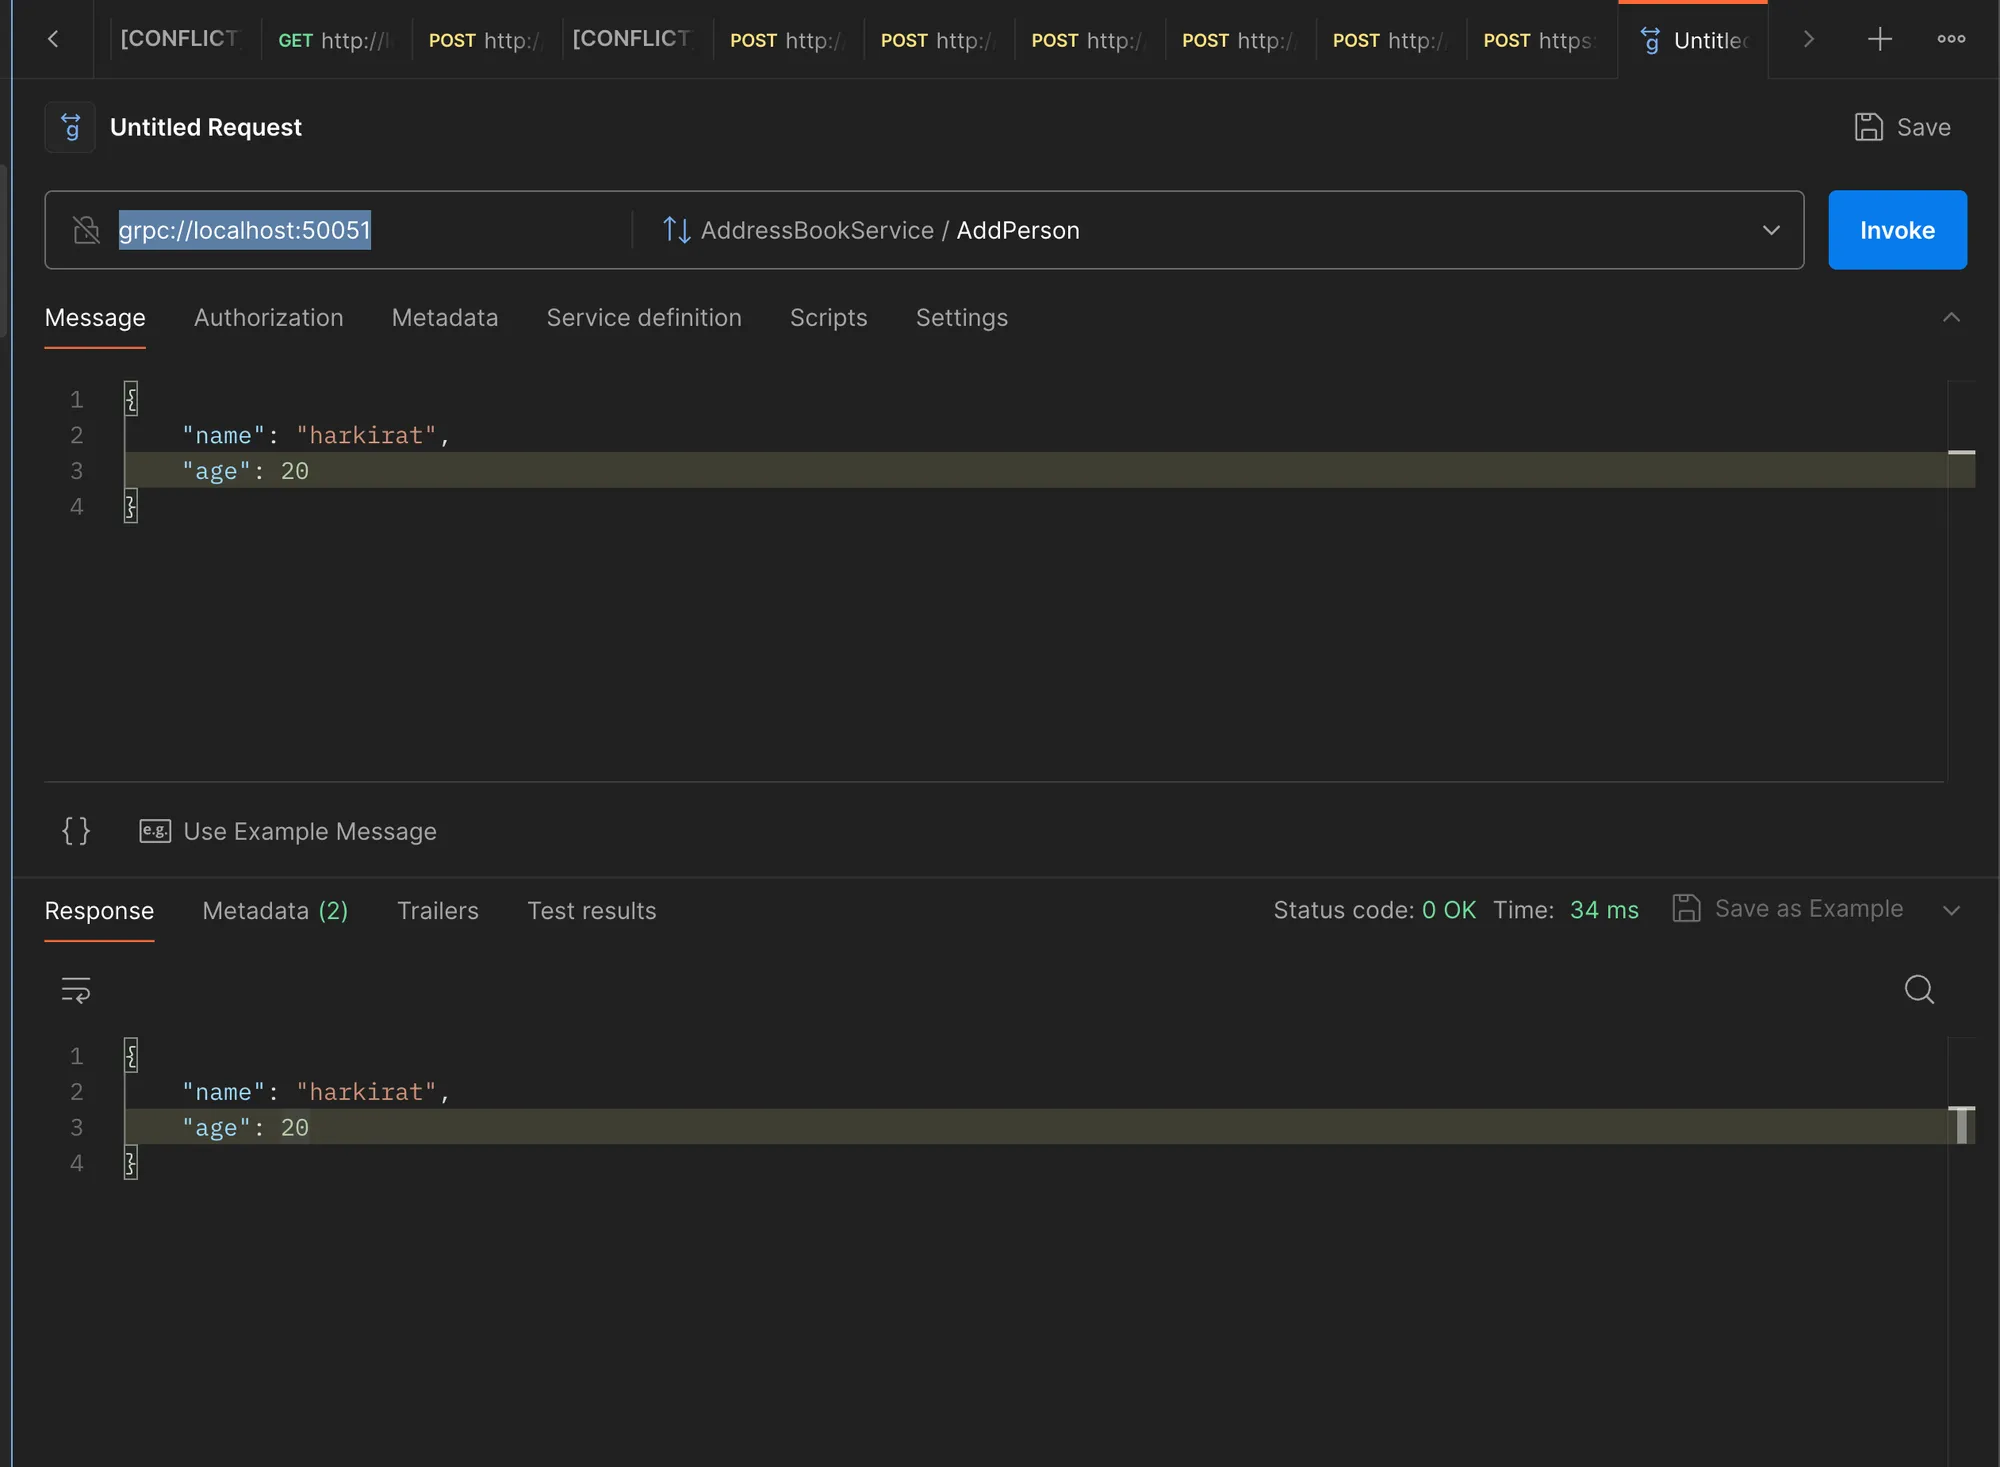Invoke the gRPC request
This screenshot has width=2000, height=1467.
[1897, 230]
